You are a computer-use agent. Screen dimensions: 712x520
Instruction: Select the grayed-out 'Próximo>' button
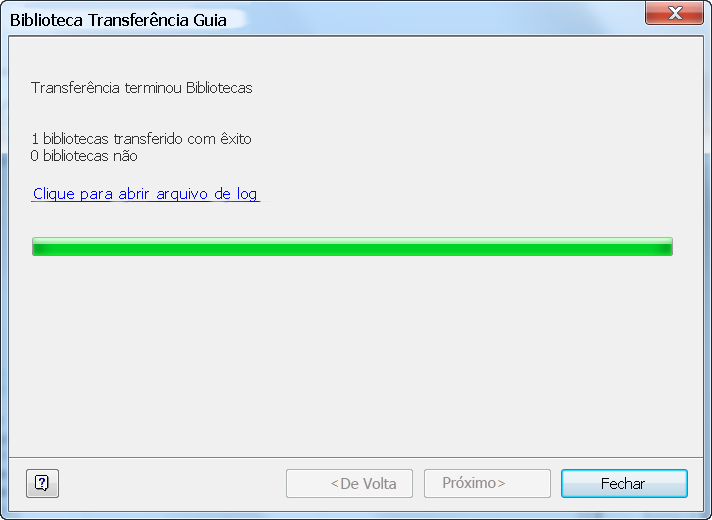pos(487,483)
